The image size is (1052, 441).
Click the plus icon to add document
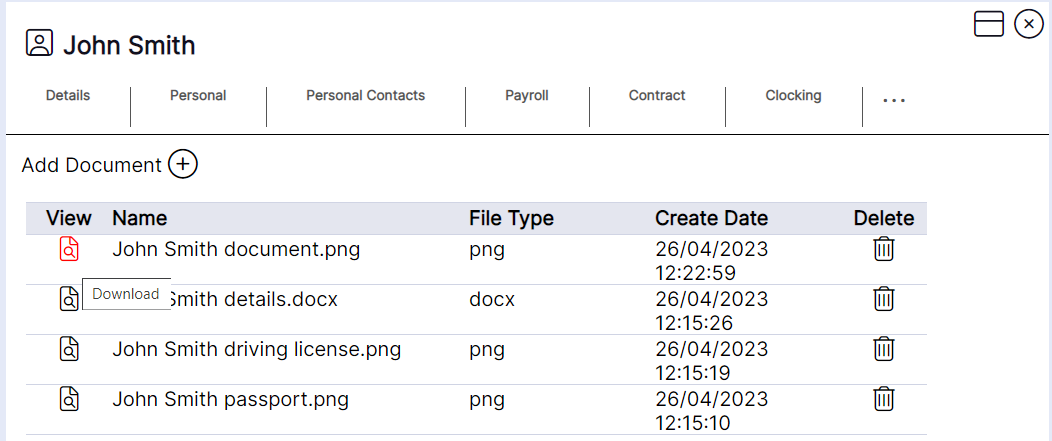click(x=183, y=164)
